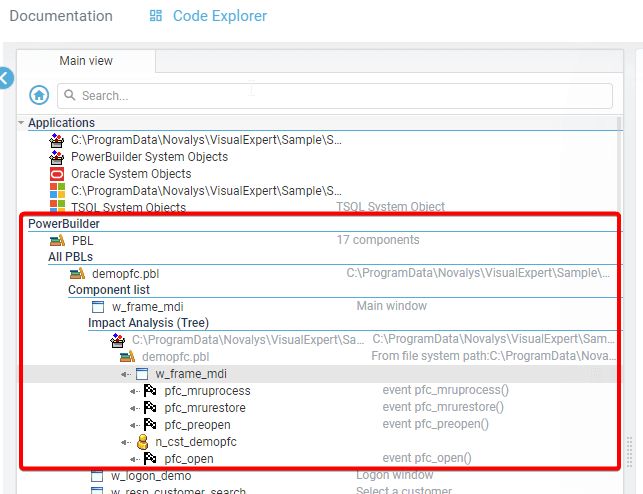This screenshot has height=494, width=643.
Task: Click the Oracle System Objects icon
Action: 57,174
